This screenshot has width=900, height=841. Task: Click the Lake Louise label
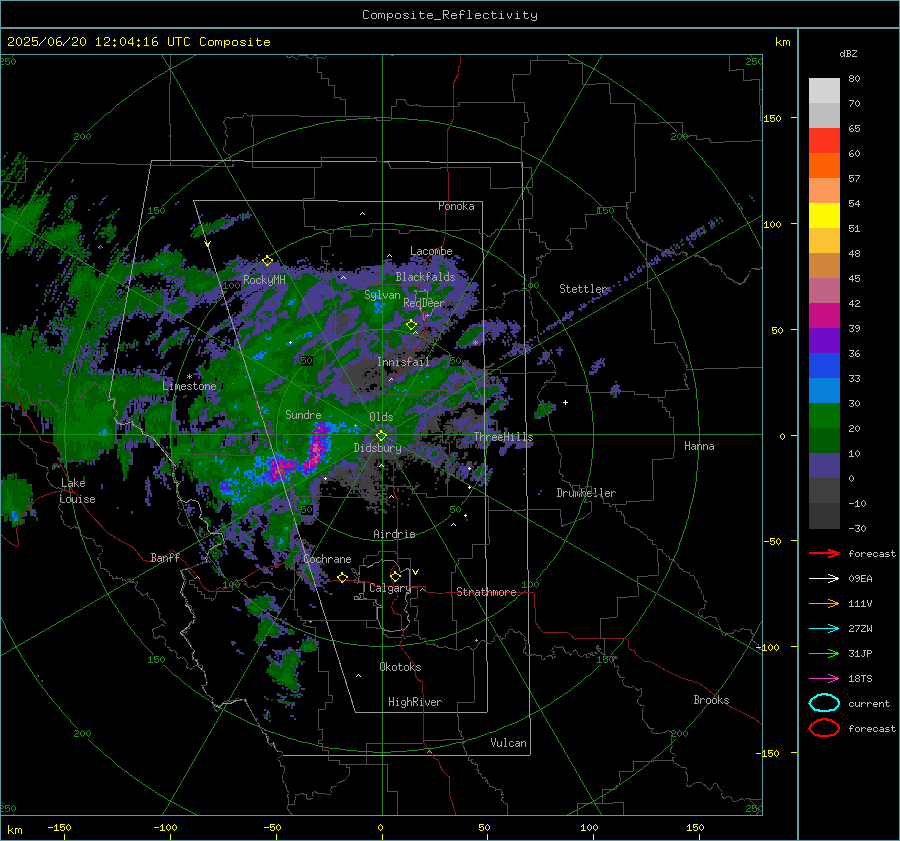[78, 491]
